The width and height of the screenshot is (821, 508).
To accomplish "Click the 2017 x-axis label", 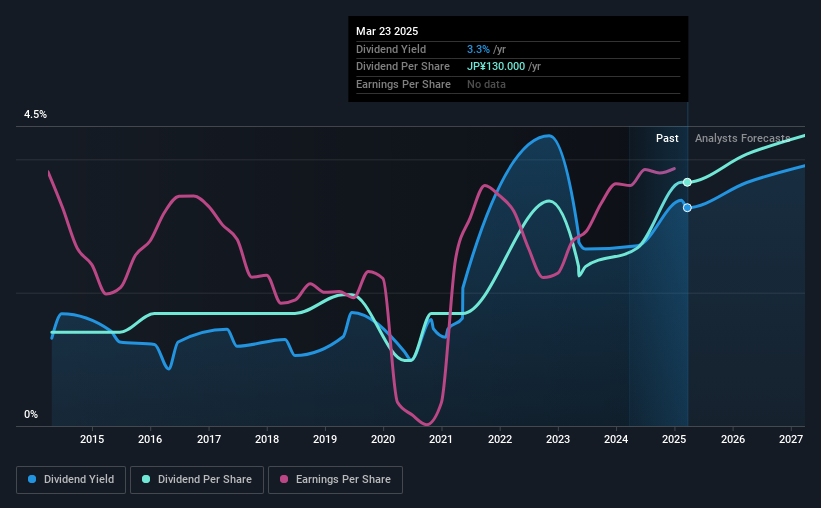I will (x=208, y=439).
